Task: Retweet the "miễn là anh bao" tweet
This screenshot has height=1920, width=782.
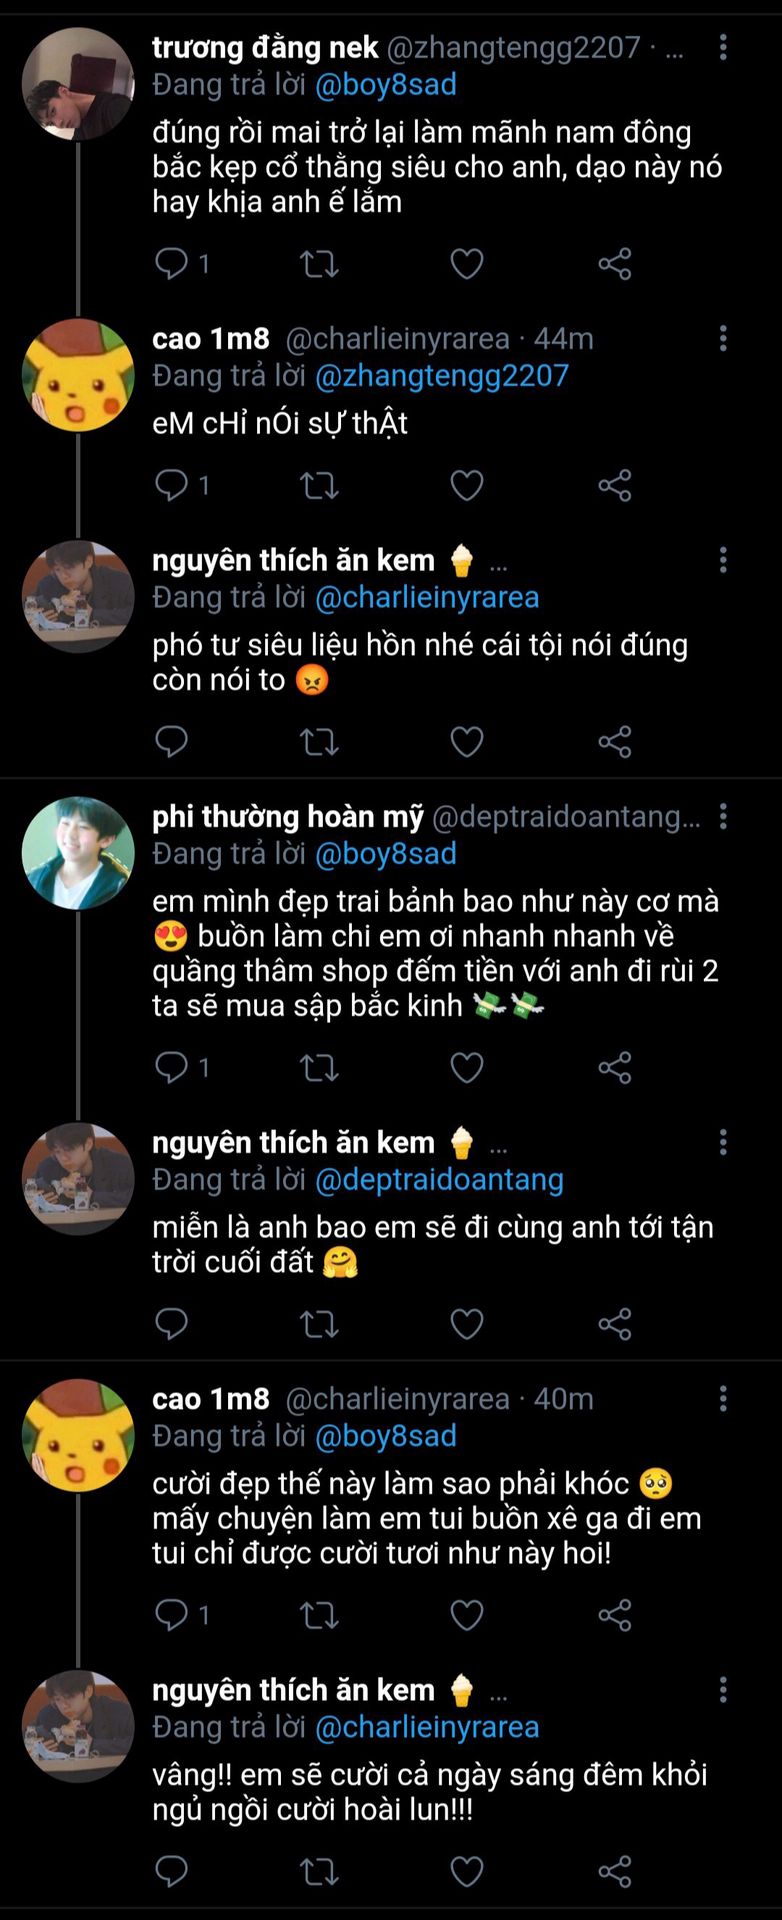Action: [x=319, y=1324]
